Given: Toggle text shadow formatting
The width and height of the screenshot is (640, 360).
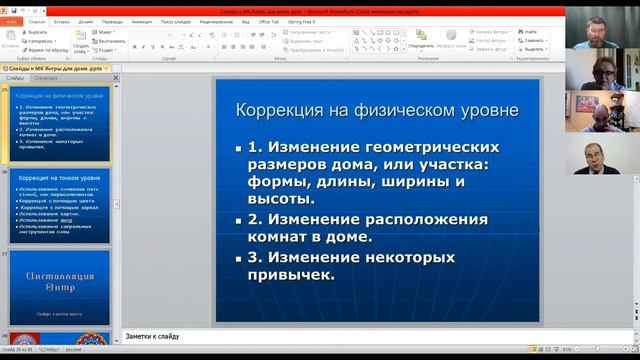Looking at the screenshot, I should [162, 47].
